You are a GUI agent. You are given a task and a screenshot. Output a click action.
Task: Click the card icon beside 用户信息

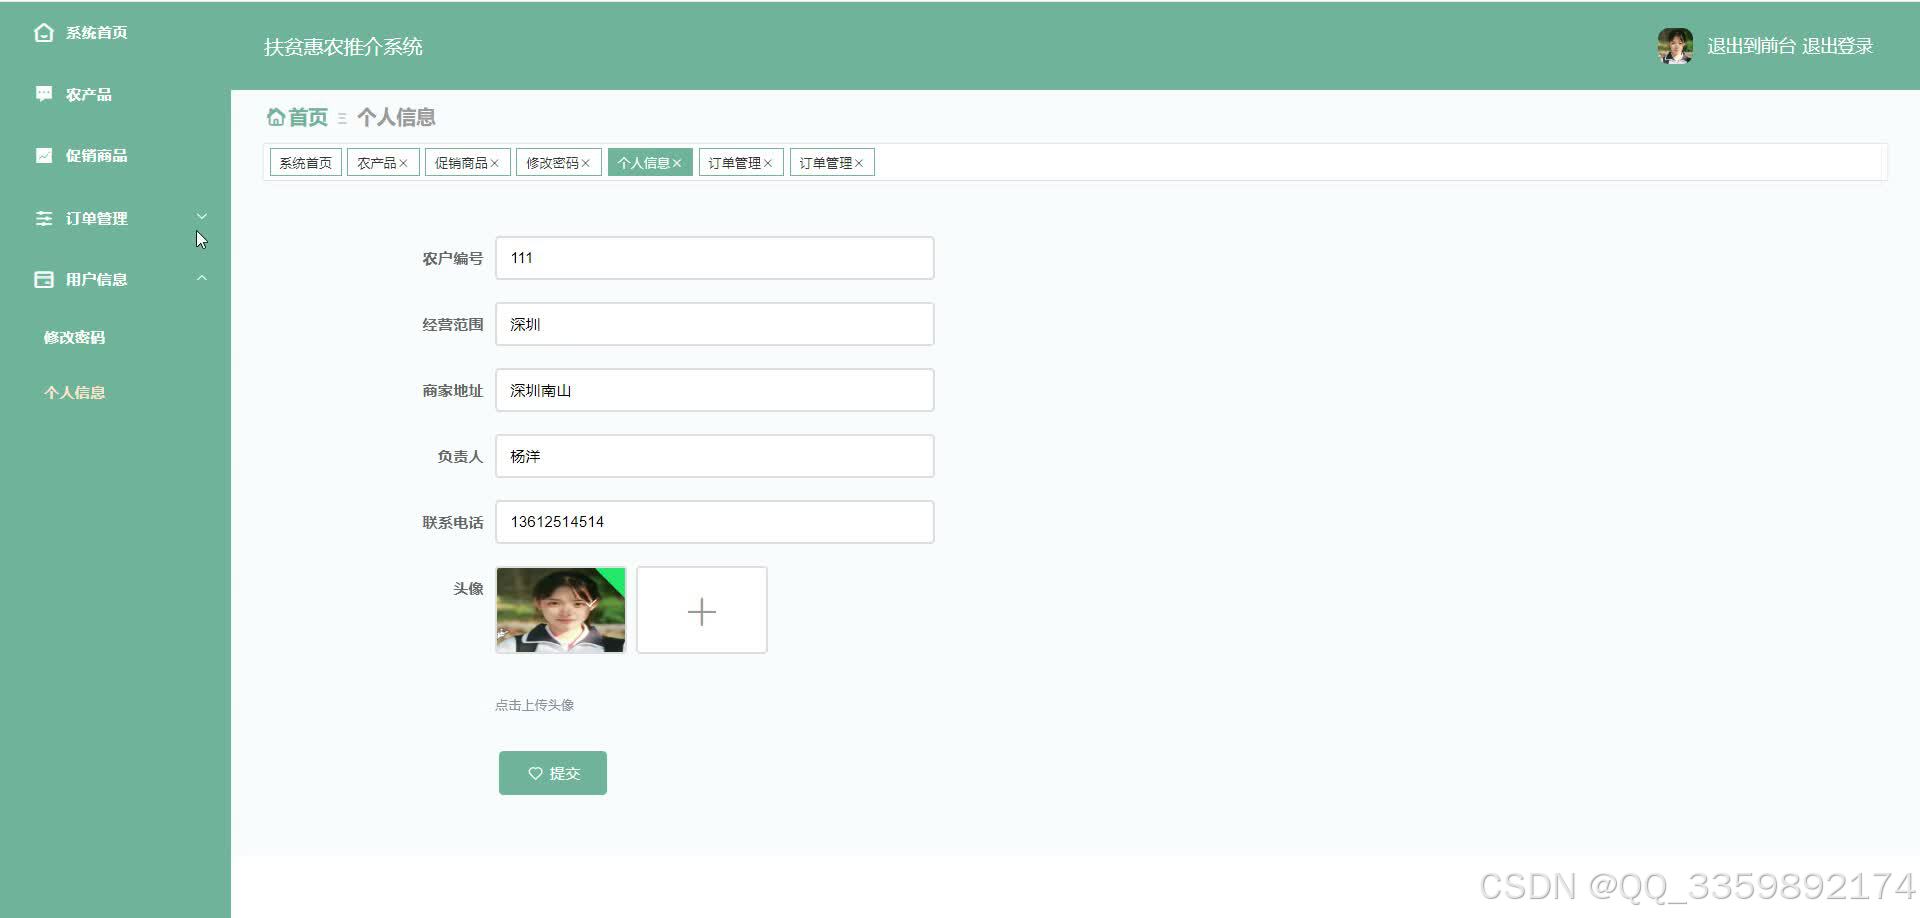pyautogui.click(x=43, y=279)
